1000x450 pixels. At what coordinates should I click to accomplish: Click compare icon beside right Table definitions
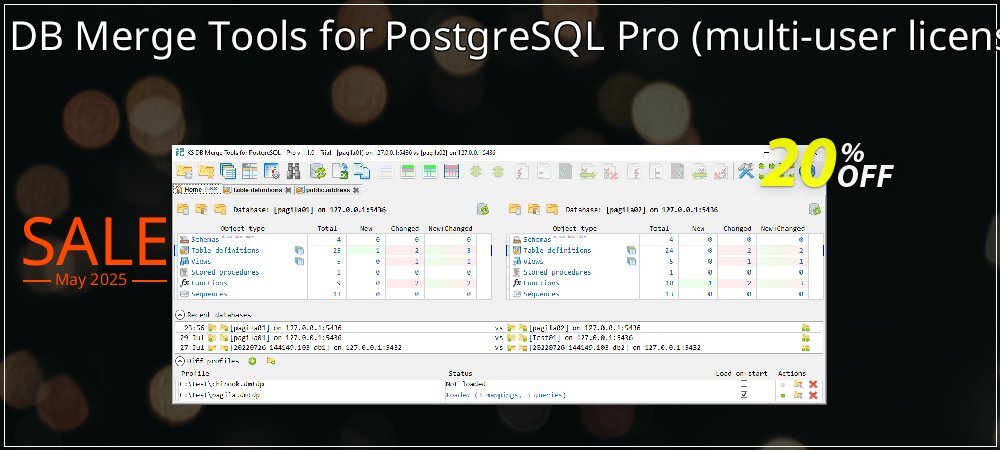(x=631, y=250)
